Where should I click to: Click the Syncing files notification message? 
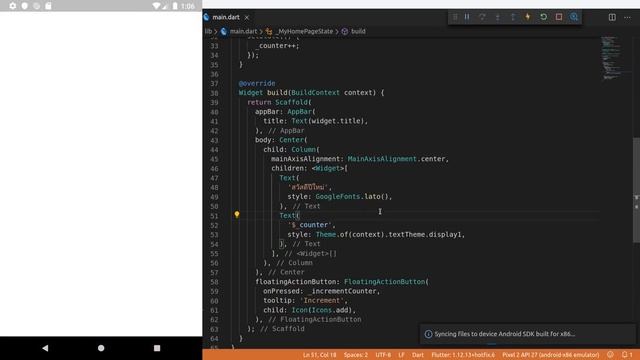[504, 334]
